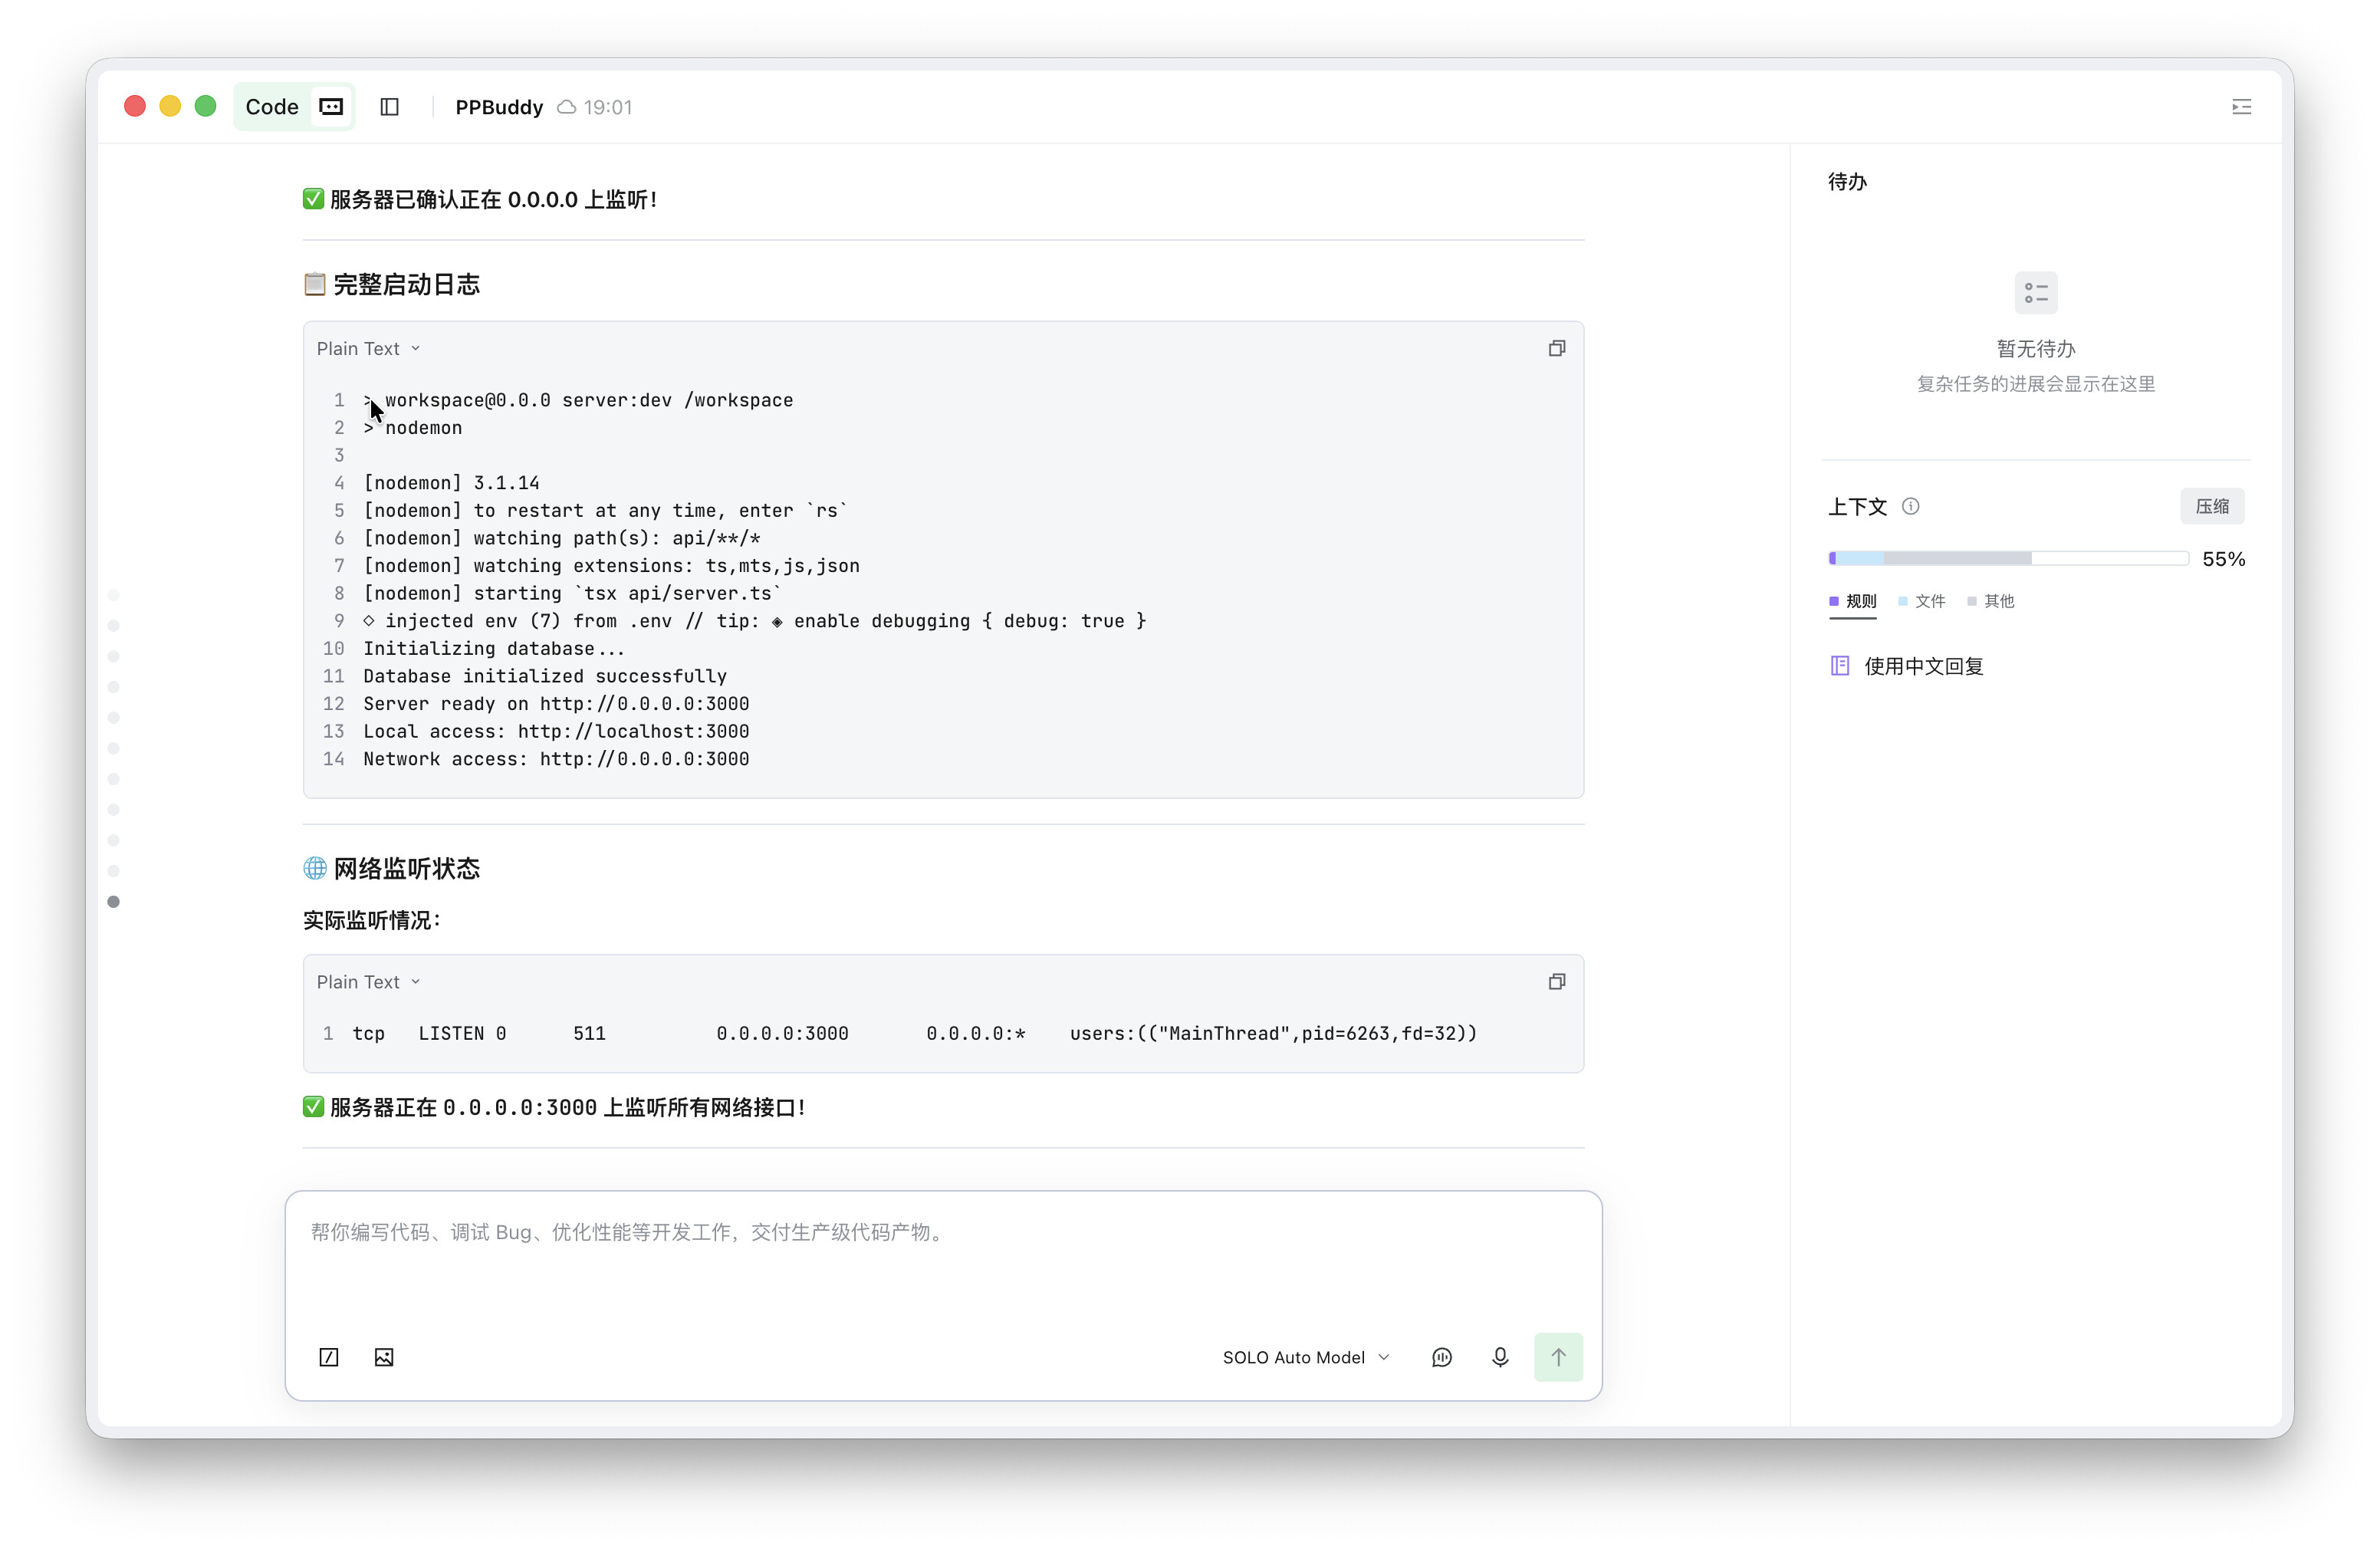
Task: Send message with the green arrow button
Action: click(1558, 1357)
